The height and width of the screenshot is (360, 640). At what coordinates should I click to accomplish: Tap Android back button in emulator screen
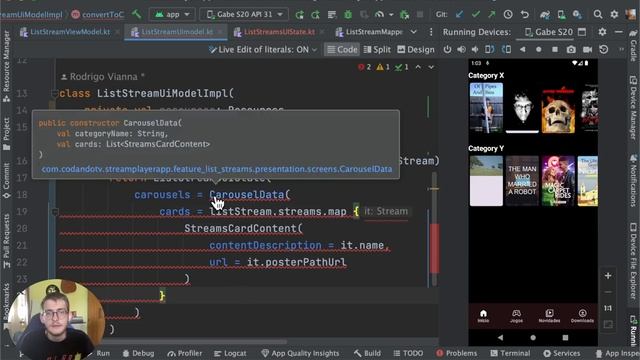500,338
